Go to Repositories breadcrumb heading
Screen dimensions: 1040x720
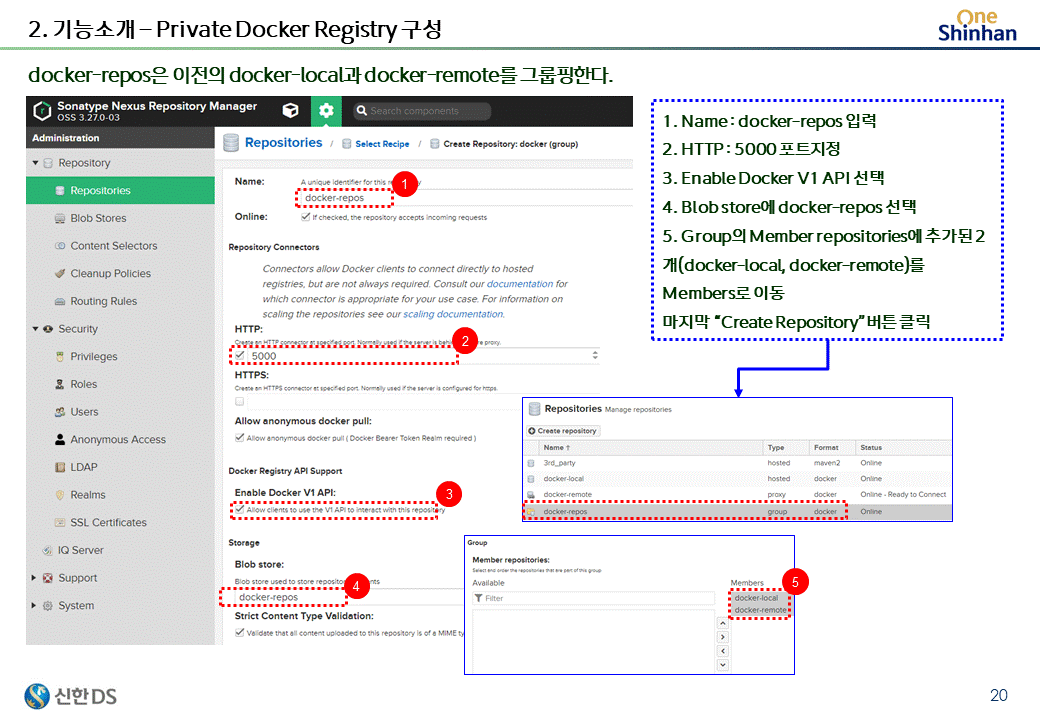283,143
